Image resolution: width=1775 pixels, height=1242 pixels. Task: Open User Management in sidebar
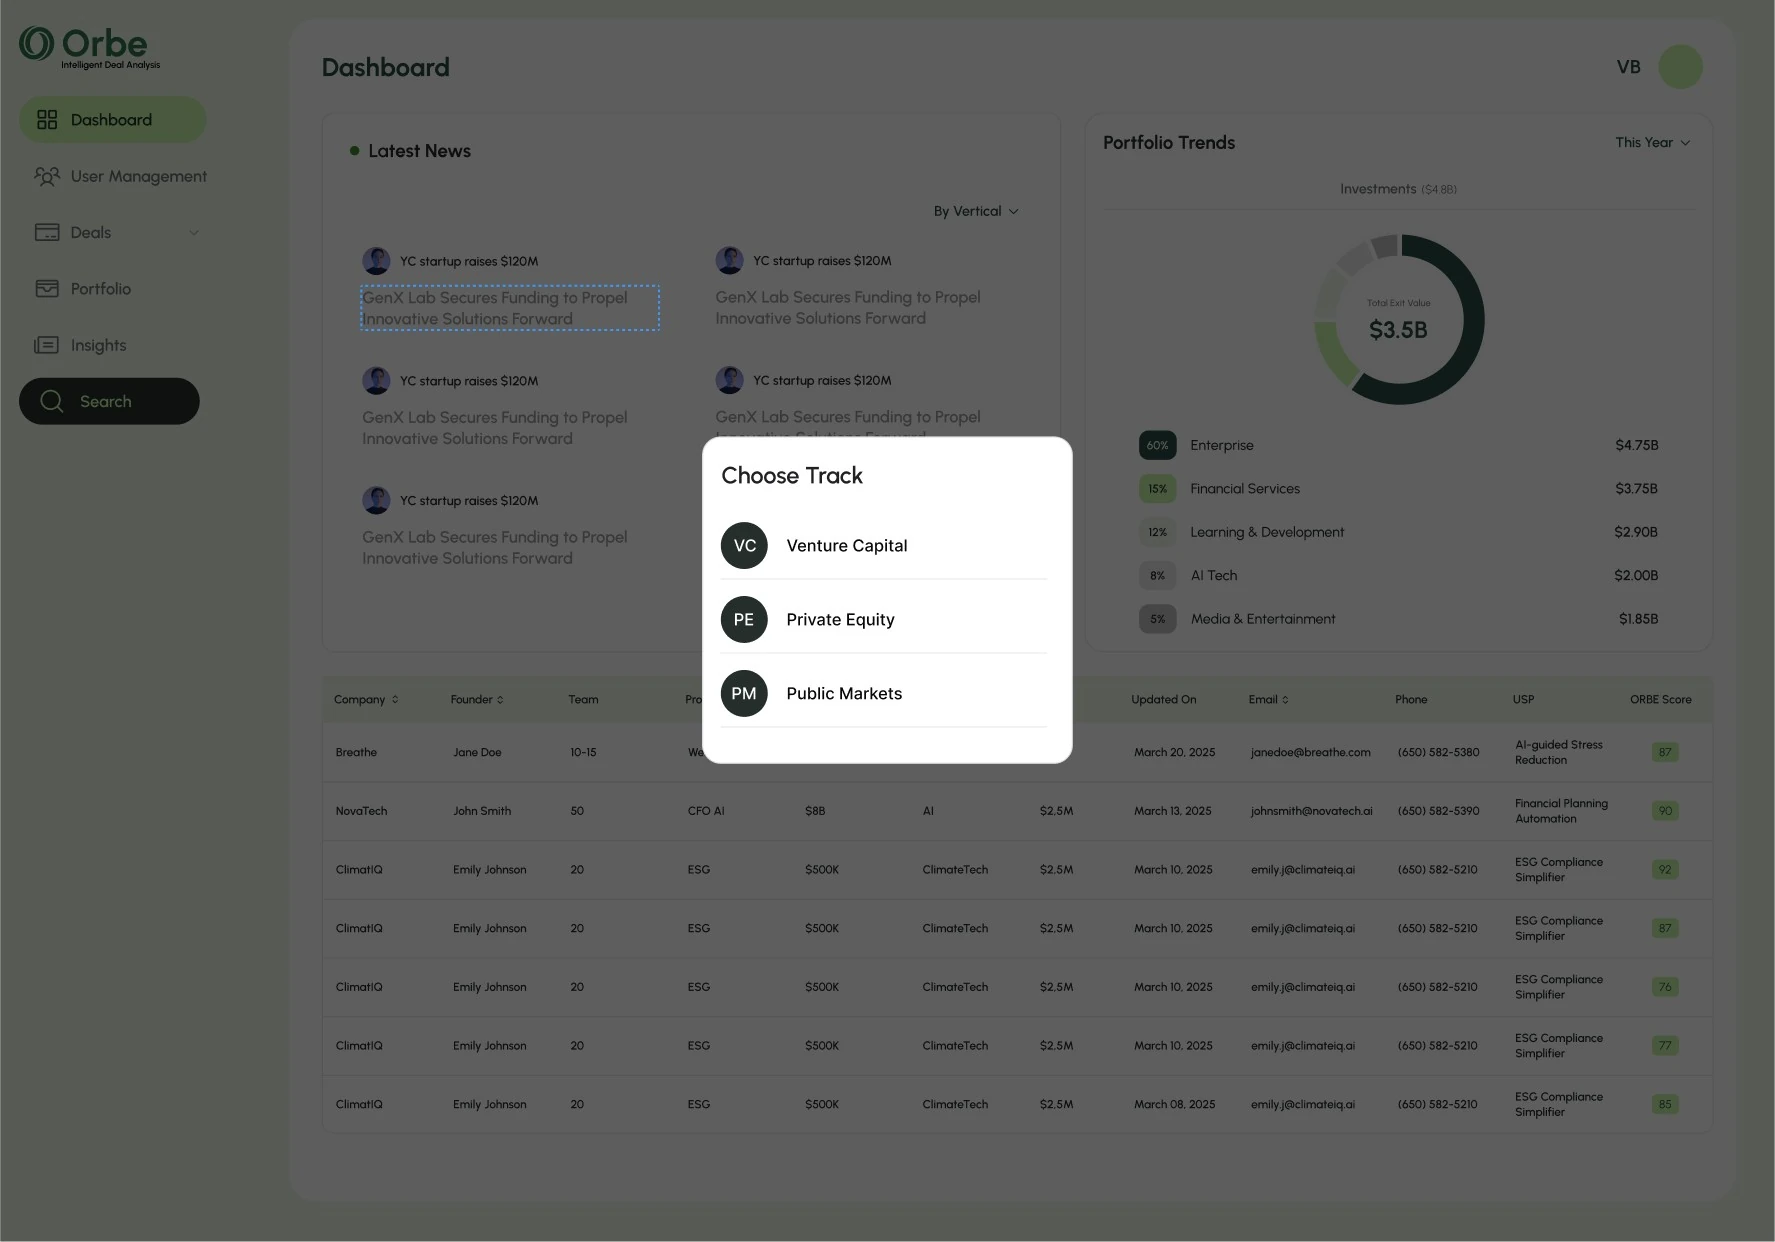[121, 177]
